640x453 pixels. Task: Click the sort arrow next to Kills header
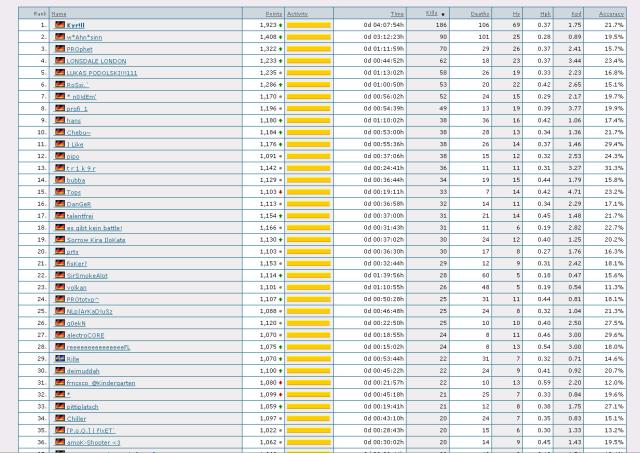442,13
